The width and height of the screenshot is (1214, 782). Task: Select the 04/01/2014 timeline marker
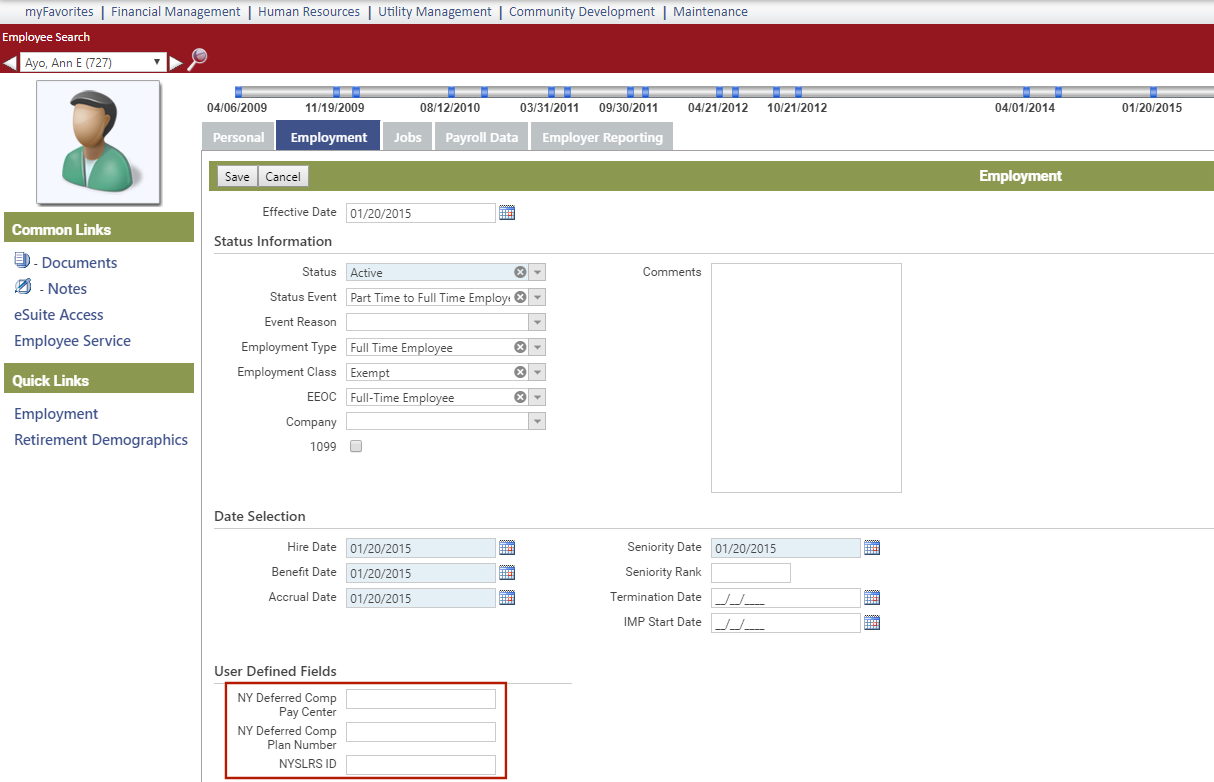point(1026,92)
